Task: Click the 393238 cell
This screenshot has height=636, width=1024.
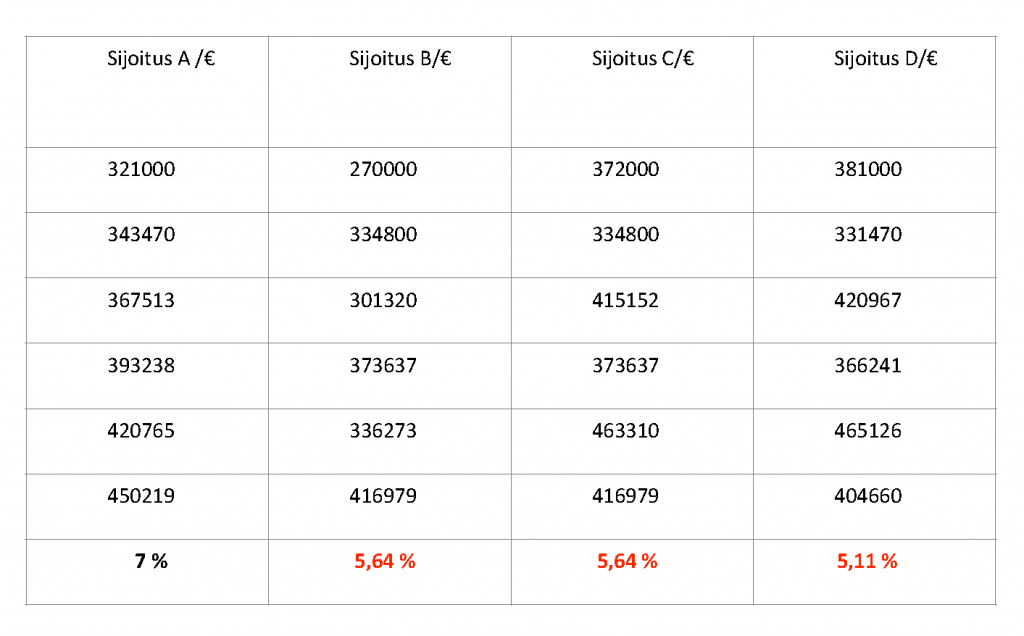Action: (141, 366)
